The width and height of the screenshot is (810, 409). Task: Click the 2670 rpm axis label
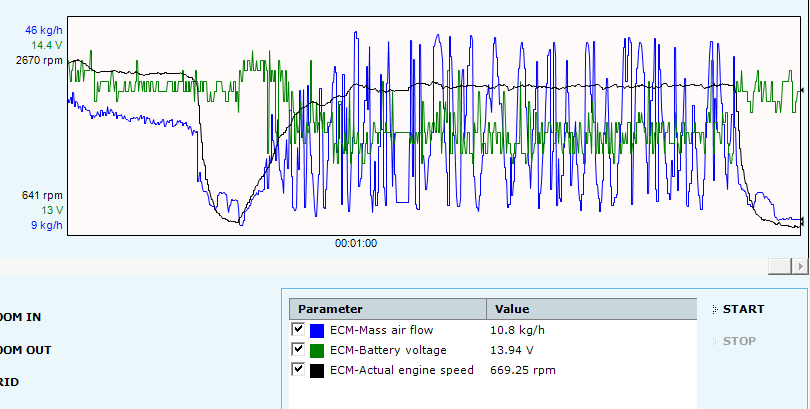tap(40, 60)
